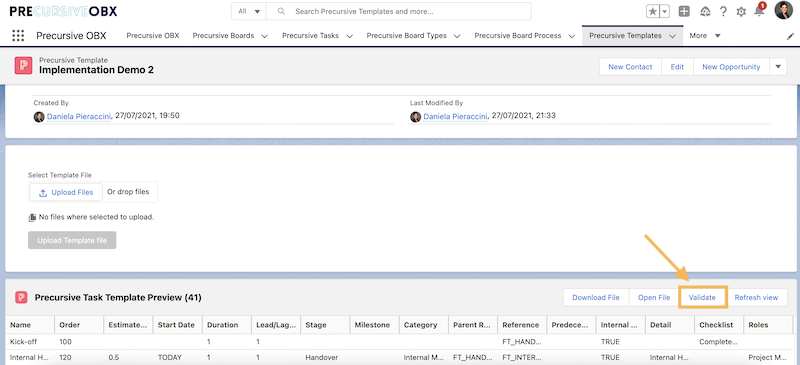Show more record actions dropdown

778,67
